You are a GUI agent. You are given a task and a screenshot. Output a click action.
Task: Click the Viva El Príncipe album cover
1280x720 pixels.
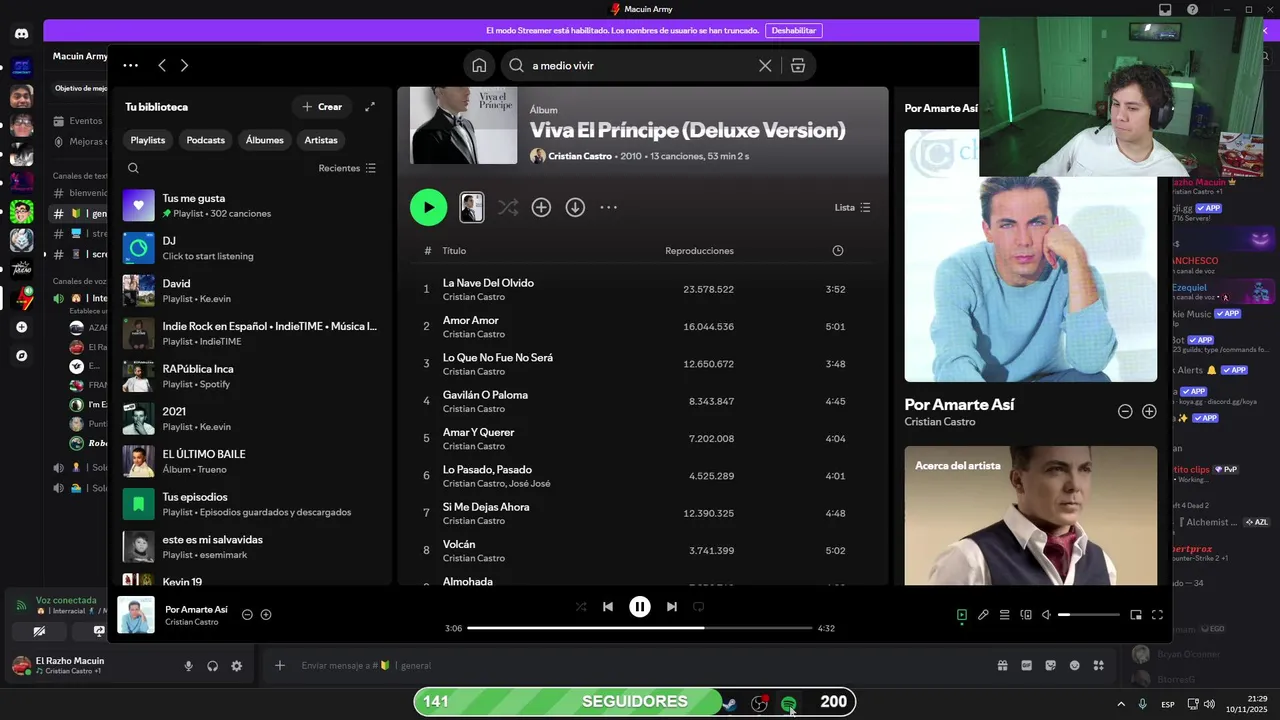coord(463,125)
